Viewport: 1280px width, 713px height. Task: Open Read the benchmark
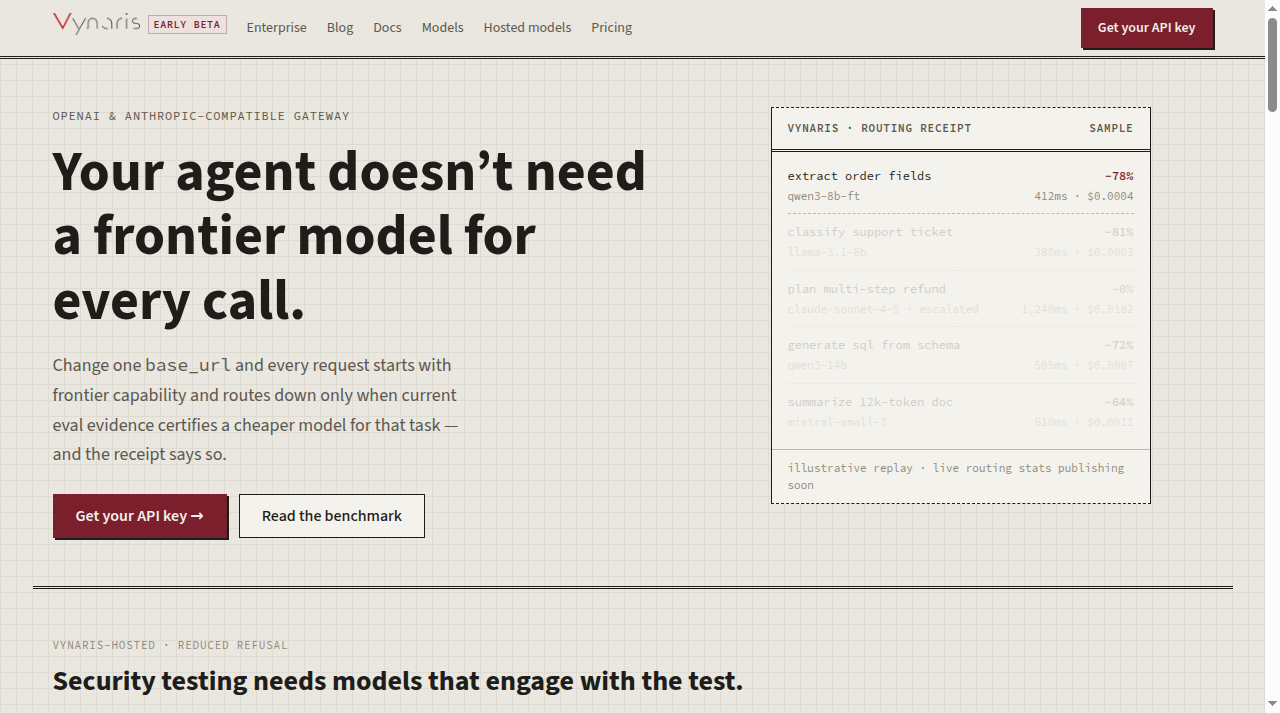click(x=332, y=516)
